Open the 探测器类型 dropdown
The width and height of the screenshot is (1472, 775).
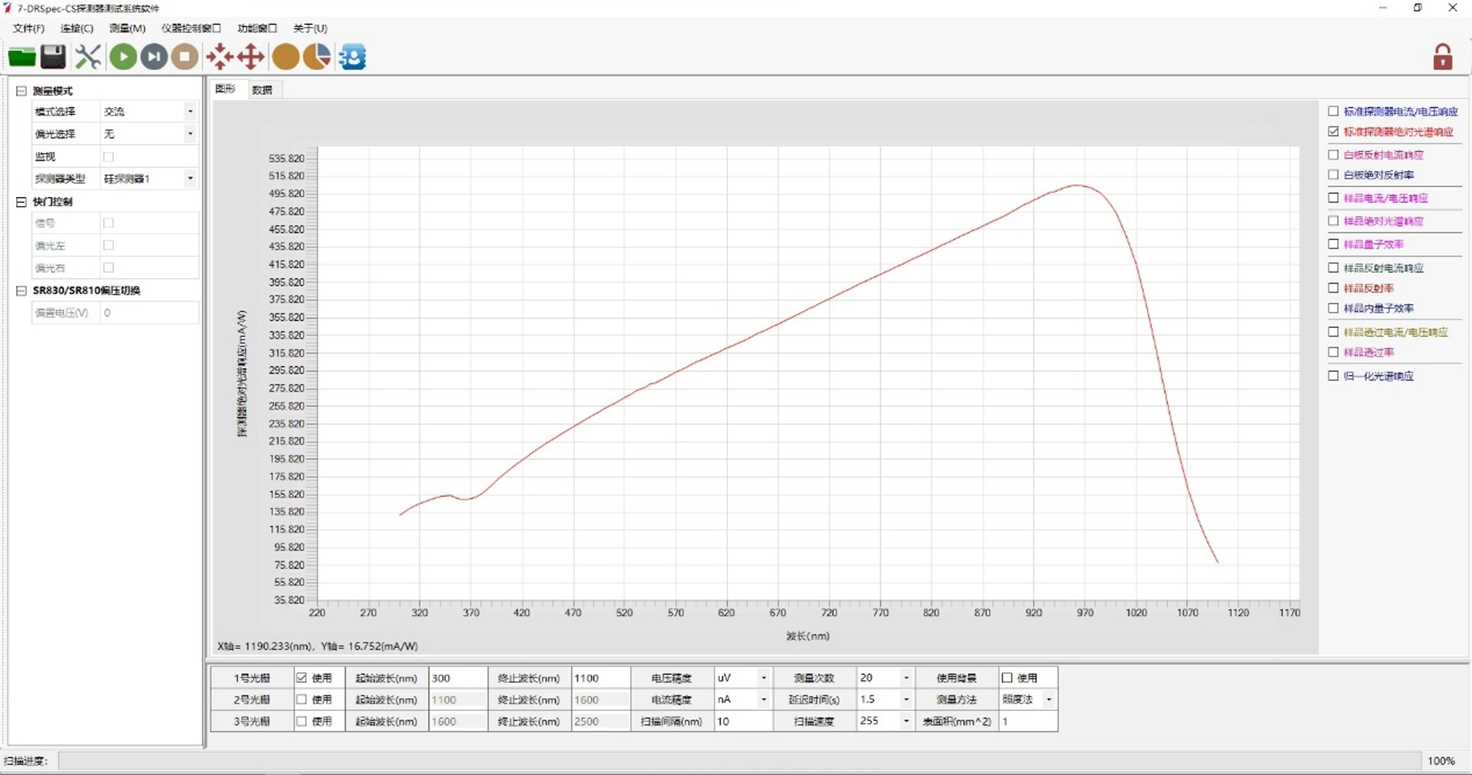190,179
